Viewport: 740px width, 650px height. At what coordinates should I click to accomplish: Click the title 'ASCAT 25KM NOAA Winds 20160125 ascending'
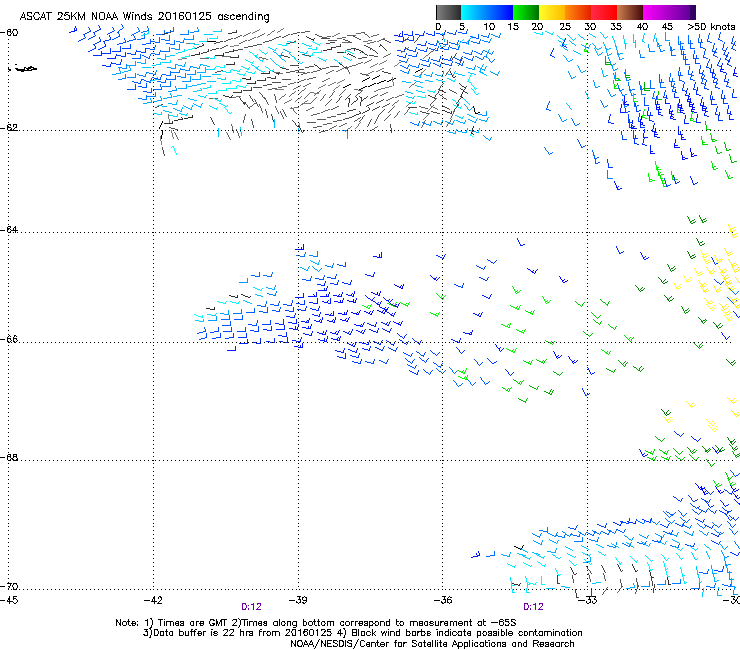click(144, 16)
